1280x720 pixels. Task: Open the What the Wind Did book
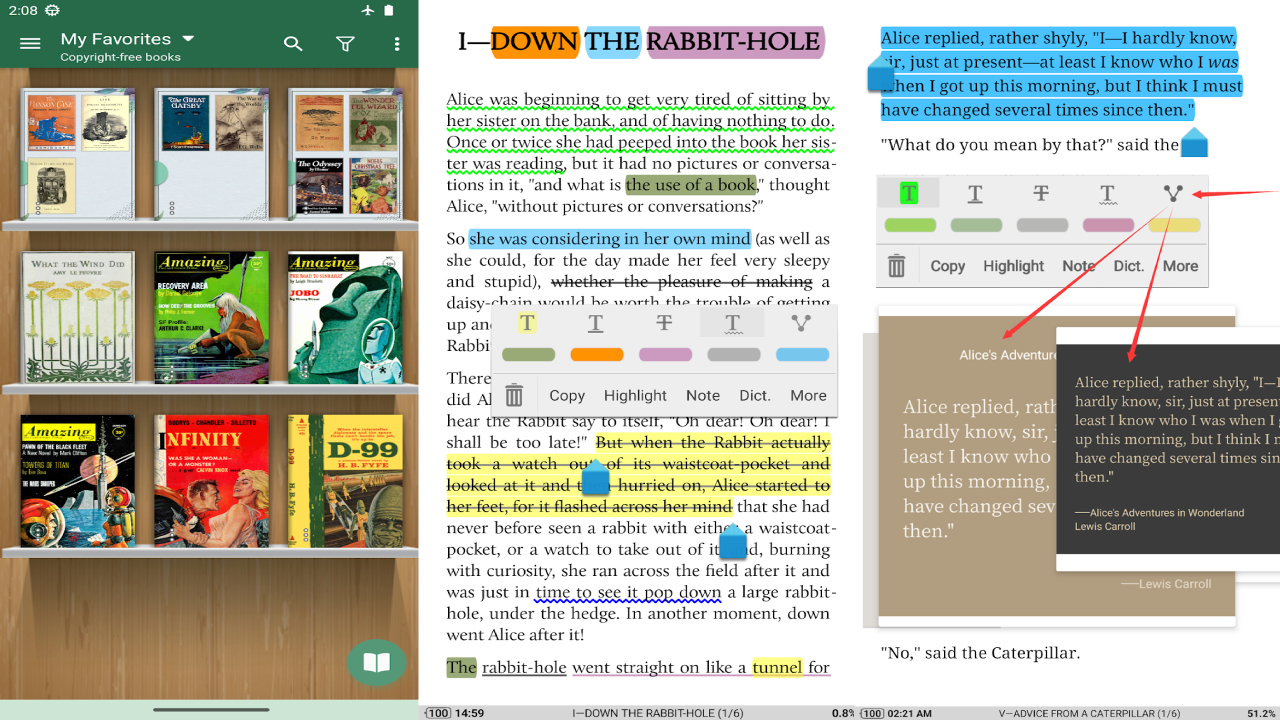pos(77,317)
